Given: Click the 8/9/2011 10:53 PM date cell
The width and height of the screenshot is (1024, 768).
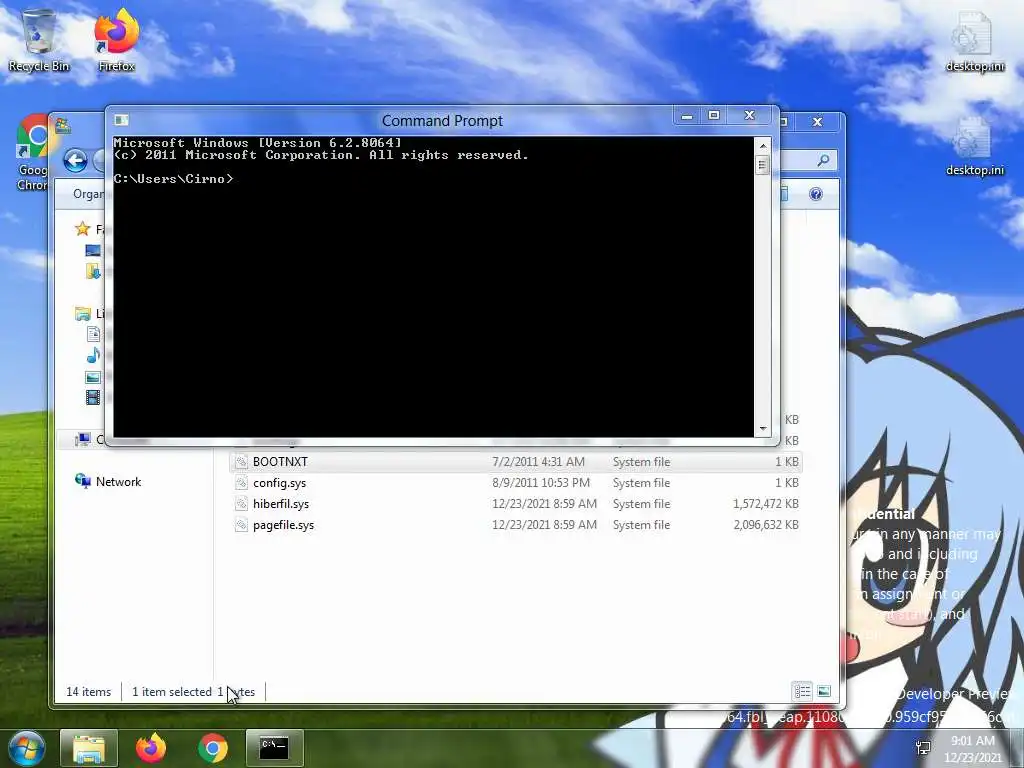Looking at the screenshot, I should 541,483.
